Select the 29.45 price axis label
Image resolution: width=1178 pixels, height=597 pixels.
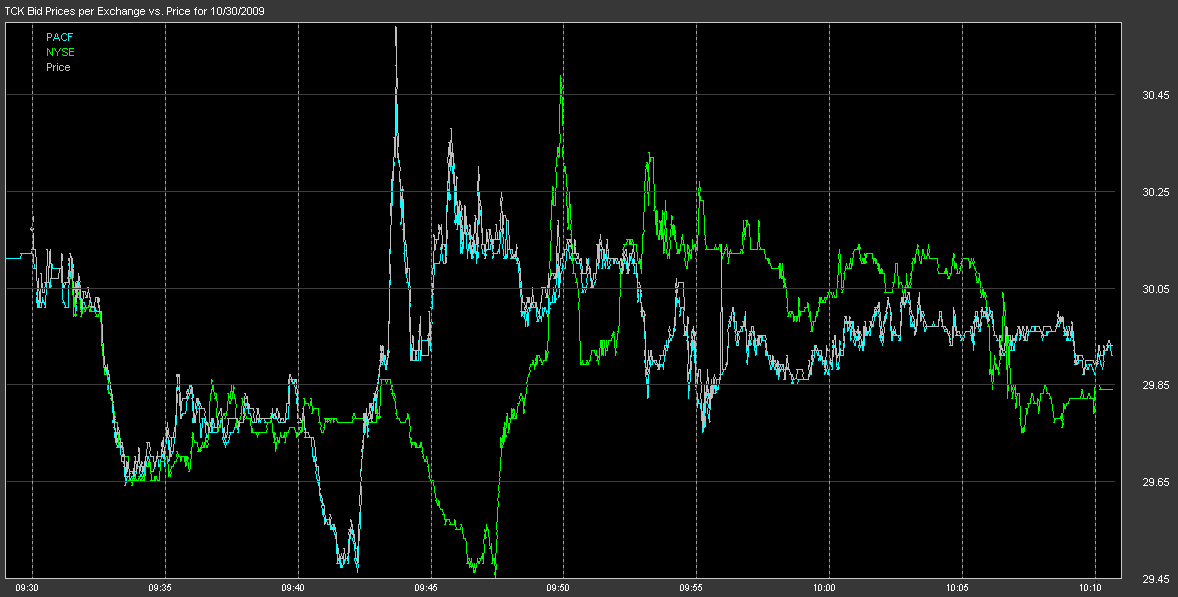click(1155, 579)
